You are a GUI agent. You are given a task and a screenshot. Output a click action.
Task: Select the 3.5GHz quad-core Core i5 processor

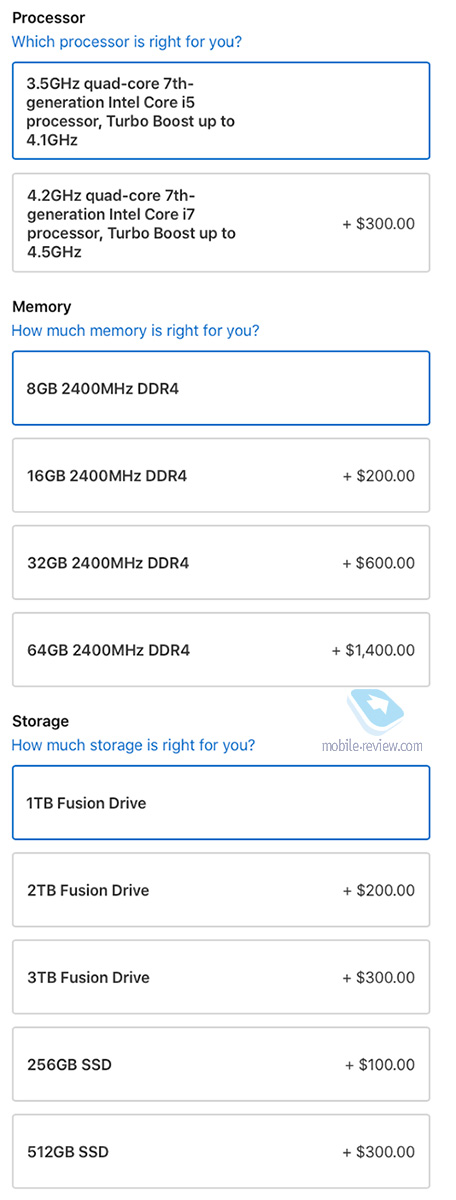[221, 111]
